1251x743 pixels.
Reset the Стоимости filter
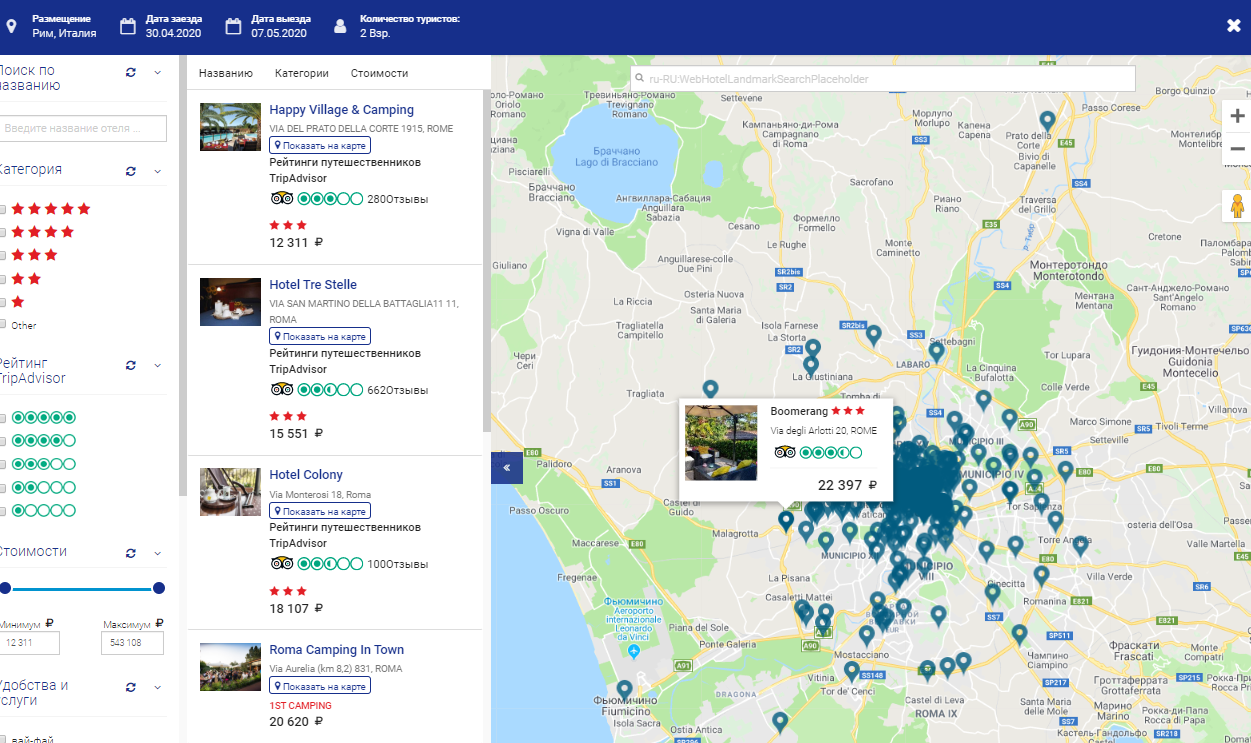click(x=130, y=553)
